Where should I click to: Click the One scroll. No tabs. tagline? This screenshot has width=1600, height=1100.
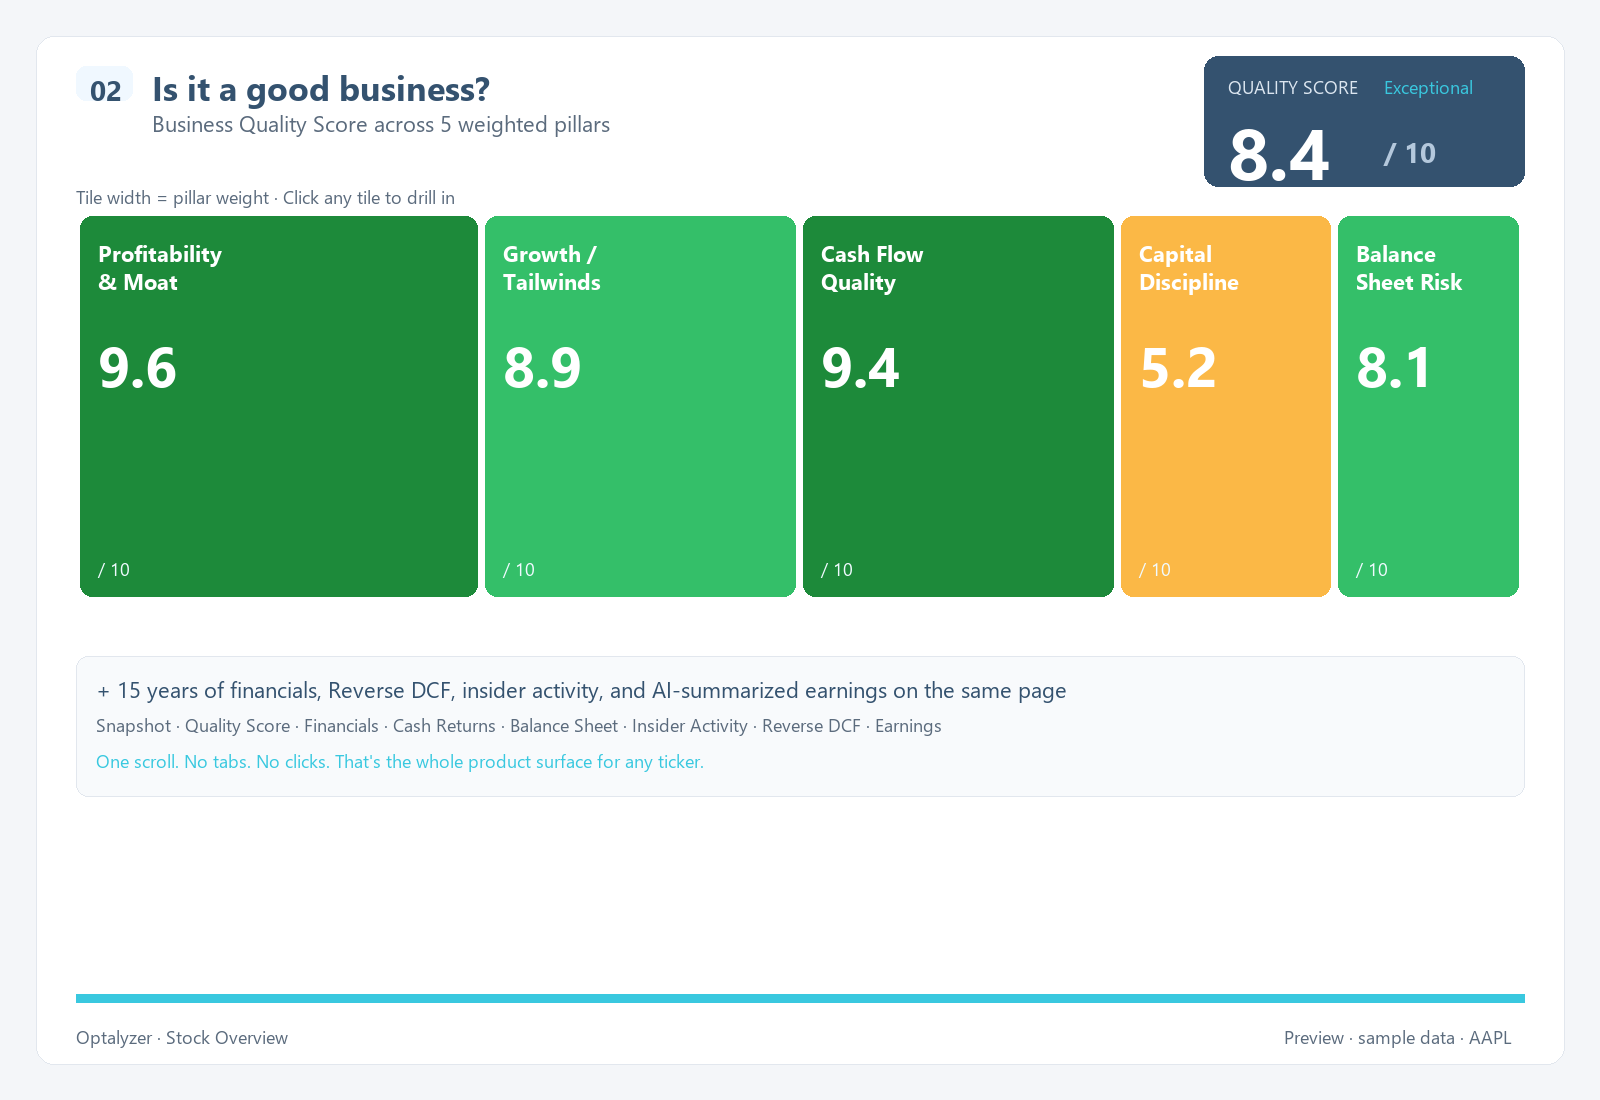tap(400, 762)
